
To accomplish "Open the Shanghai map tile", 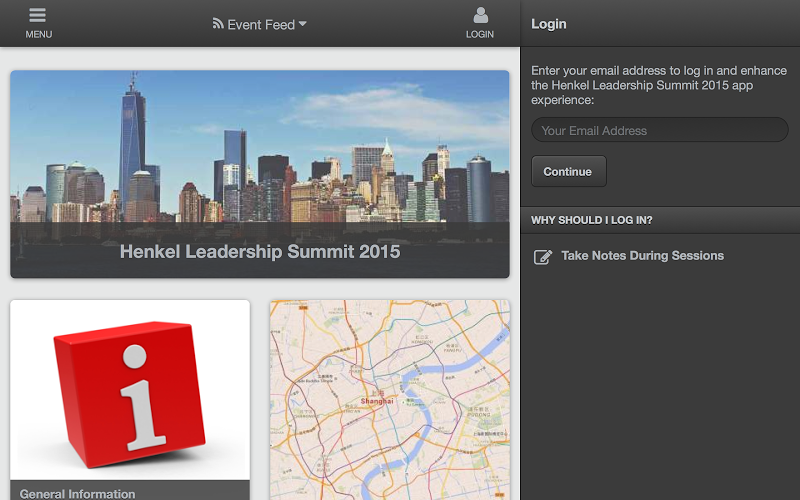I will [389, 400].
